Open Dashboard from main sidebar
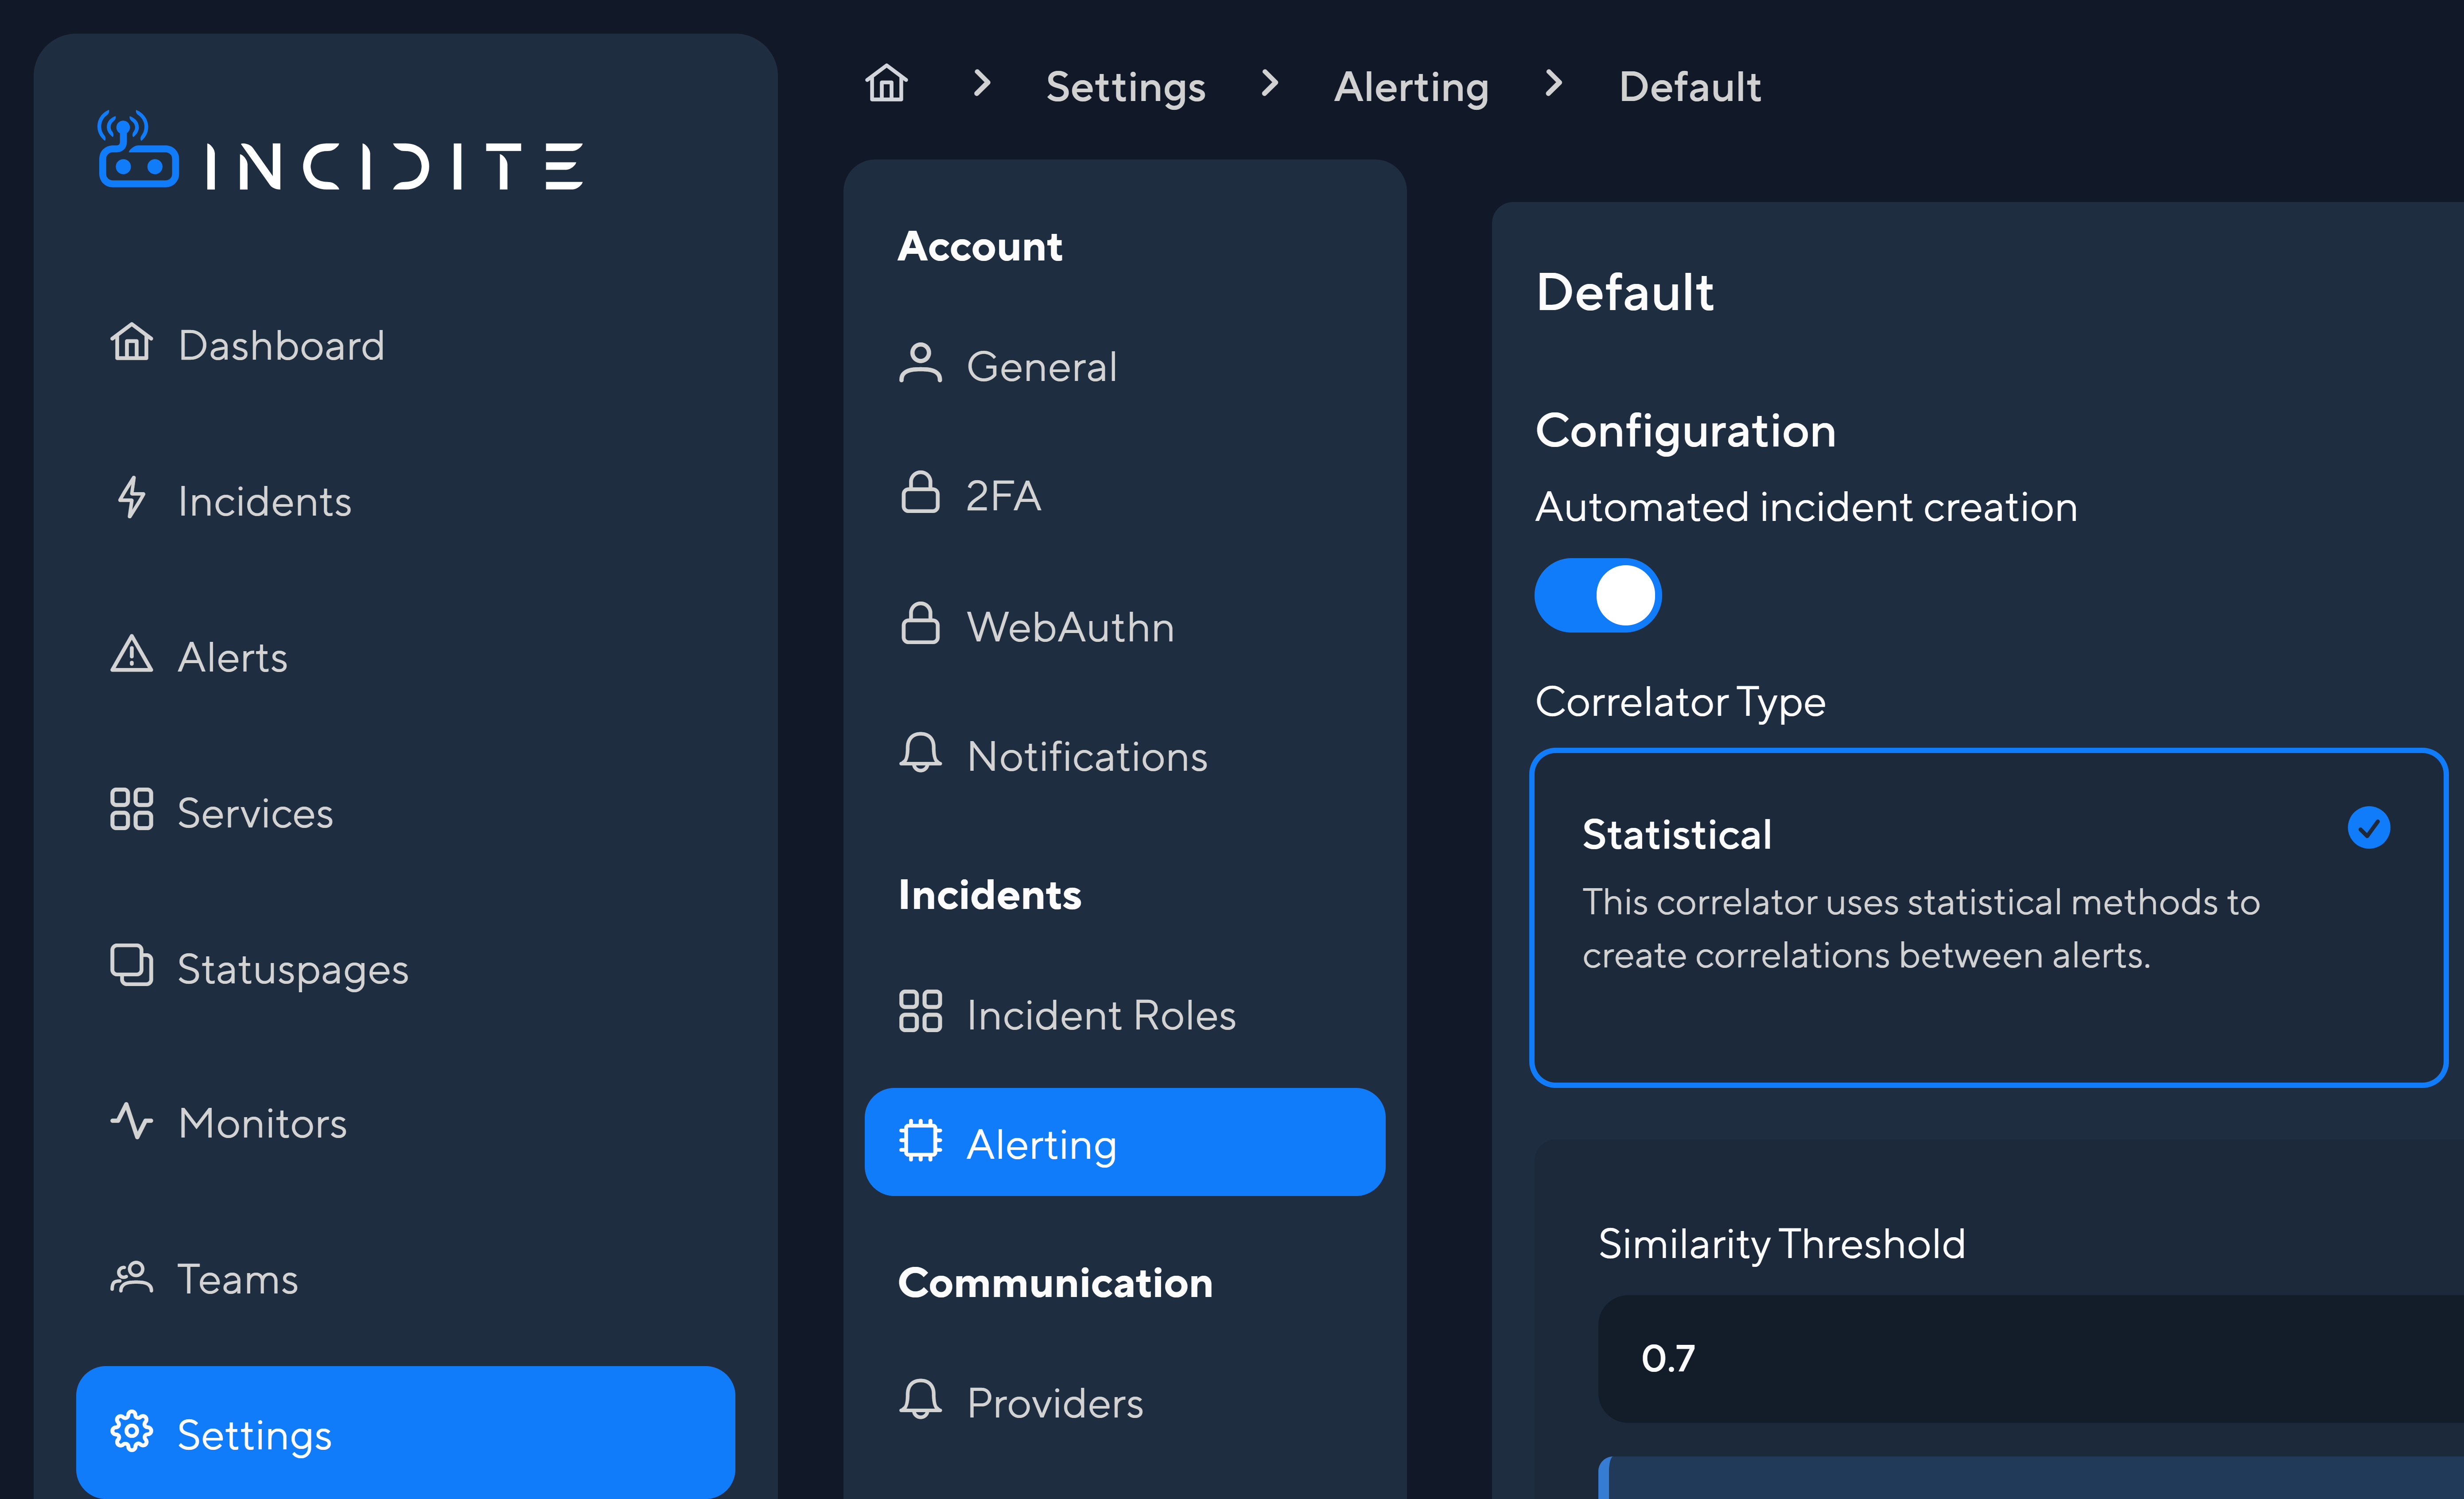Image resolution: width=2464 pixels, height=1499 pixels. click(406, 345)
